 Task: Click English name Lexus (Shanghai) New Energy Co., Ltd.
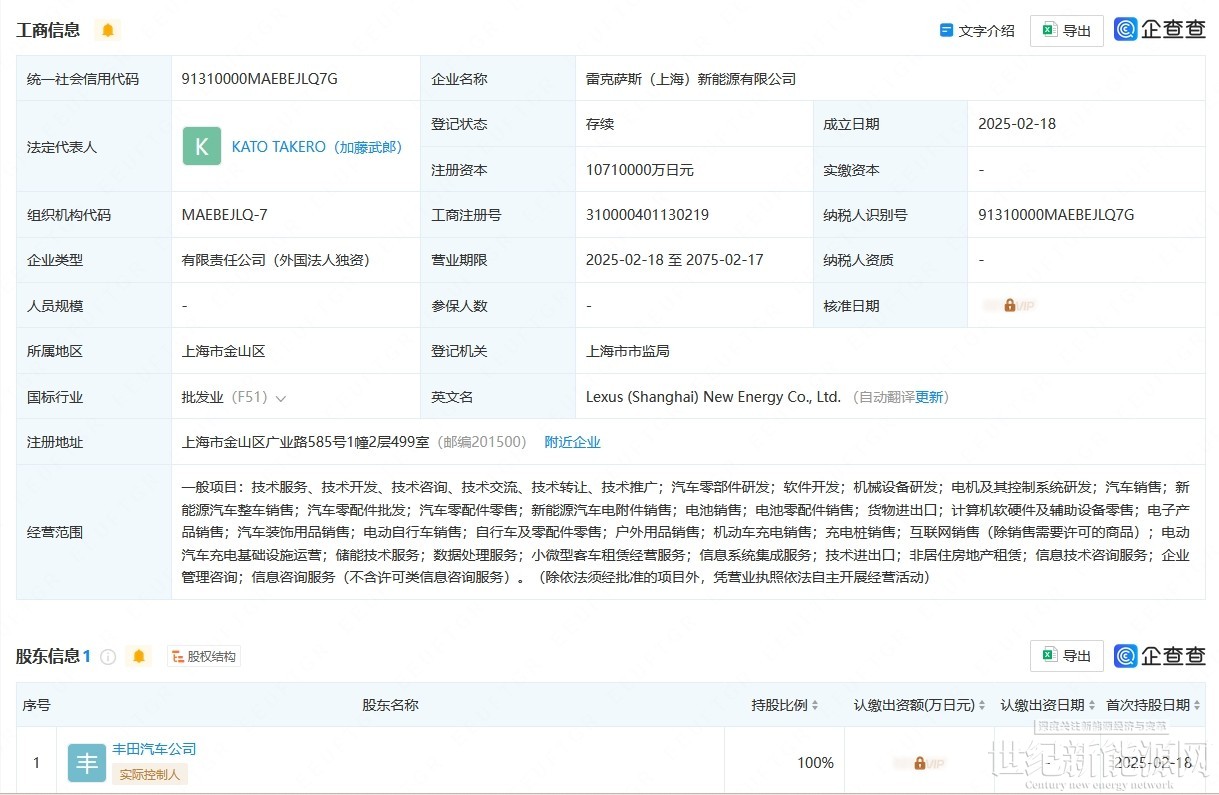[x=713, y=397]
